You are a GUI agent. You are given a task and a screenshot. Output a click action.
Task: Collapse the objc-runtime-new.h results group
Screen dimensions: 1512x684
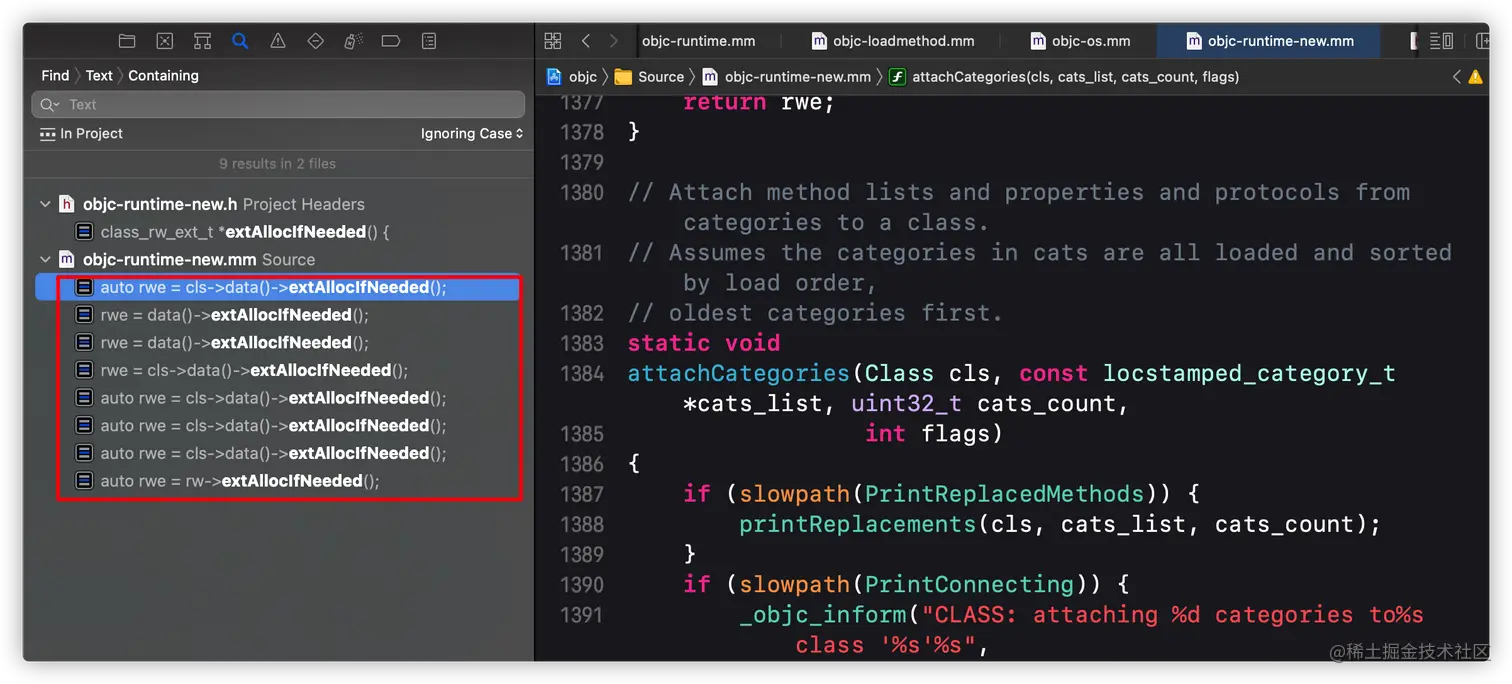point(45,204)
